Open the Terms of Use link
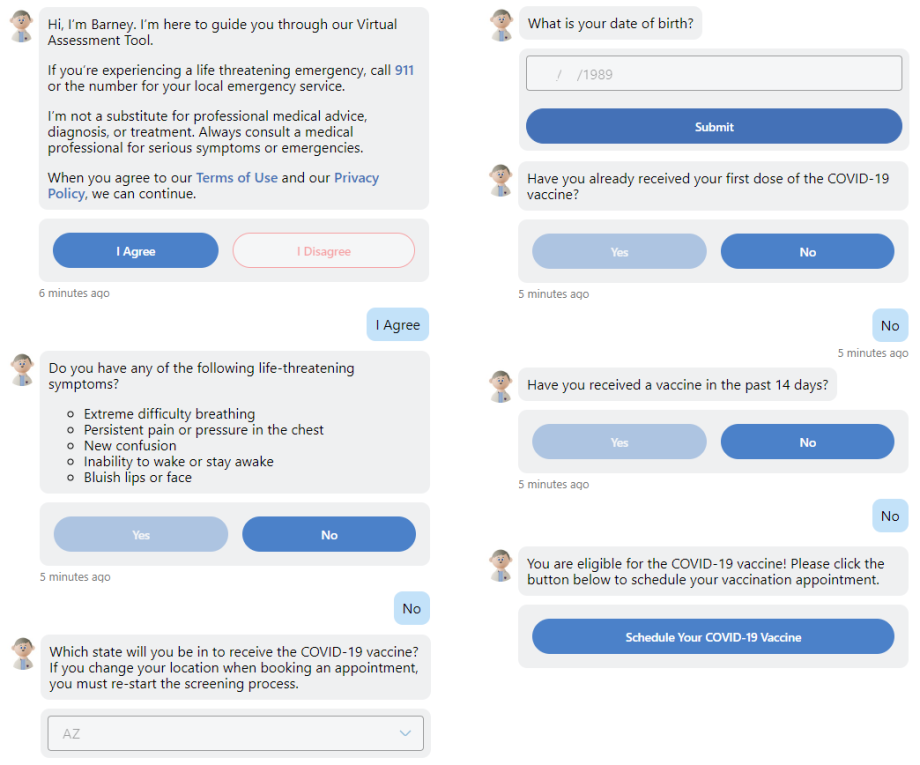The width and height of the screenshot is (920, 765). [237, 178]
